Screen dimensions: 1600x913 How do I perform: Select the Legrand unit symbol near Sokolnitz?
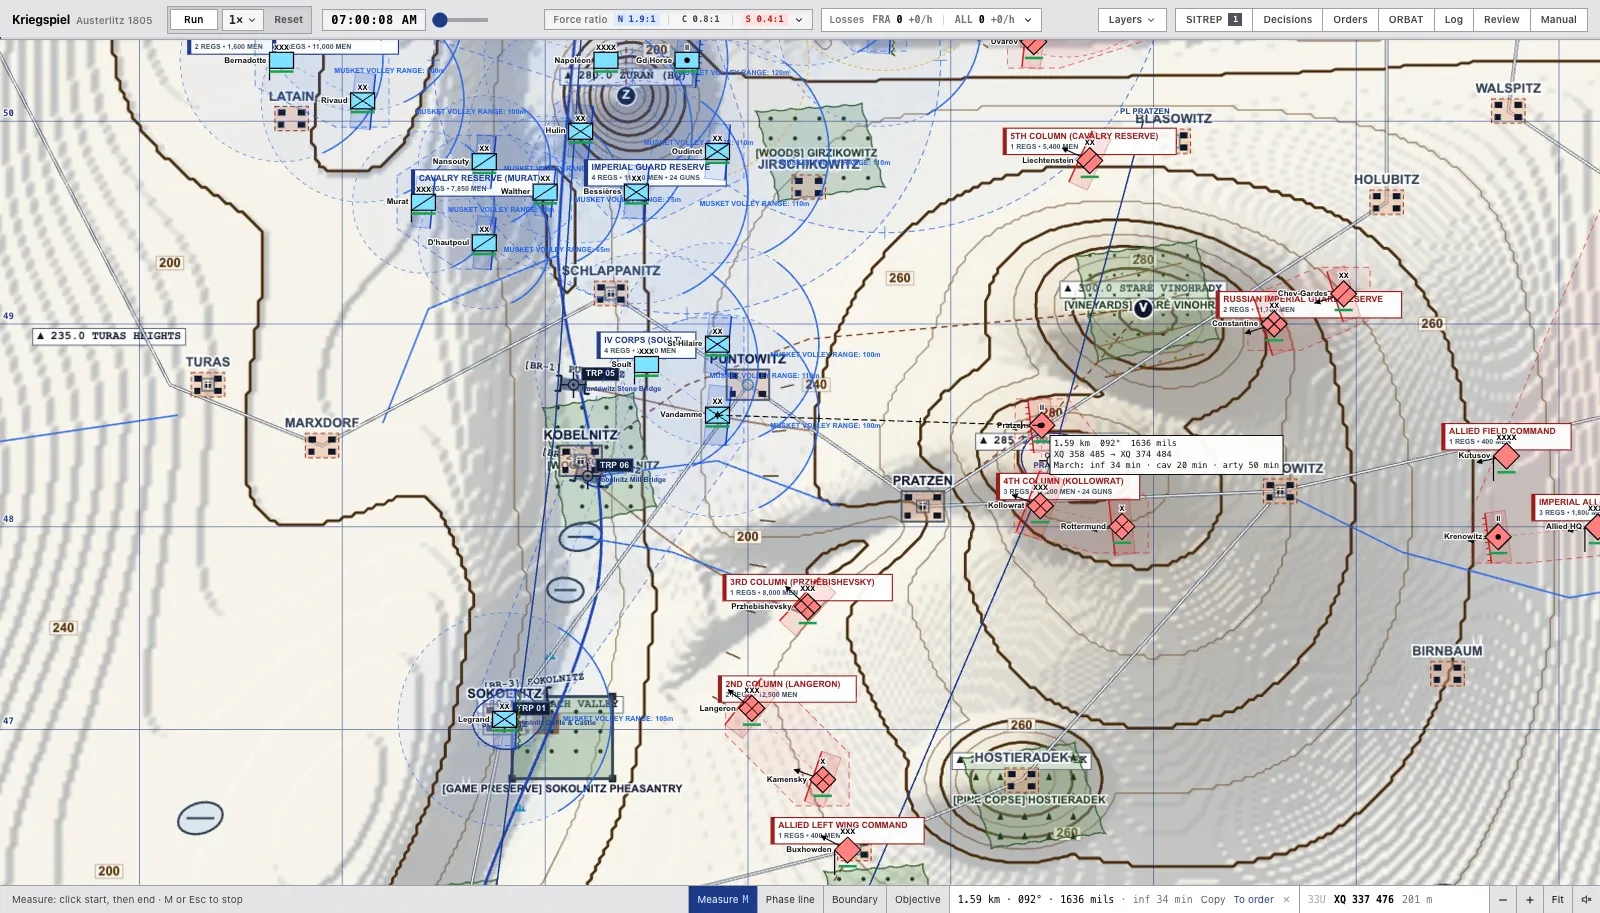click(505, 719)
